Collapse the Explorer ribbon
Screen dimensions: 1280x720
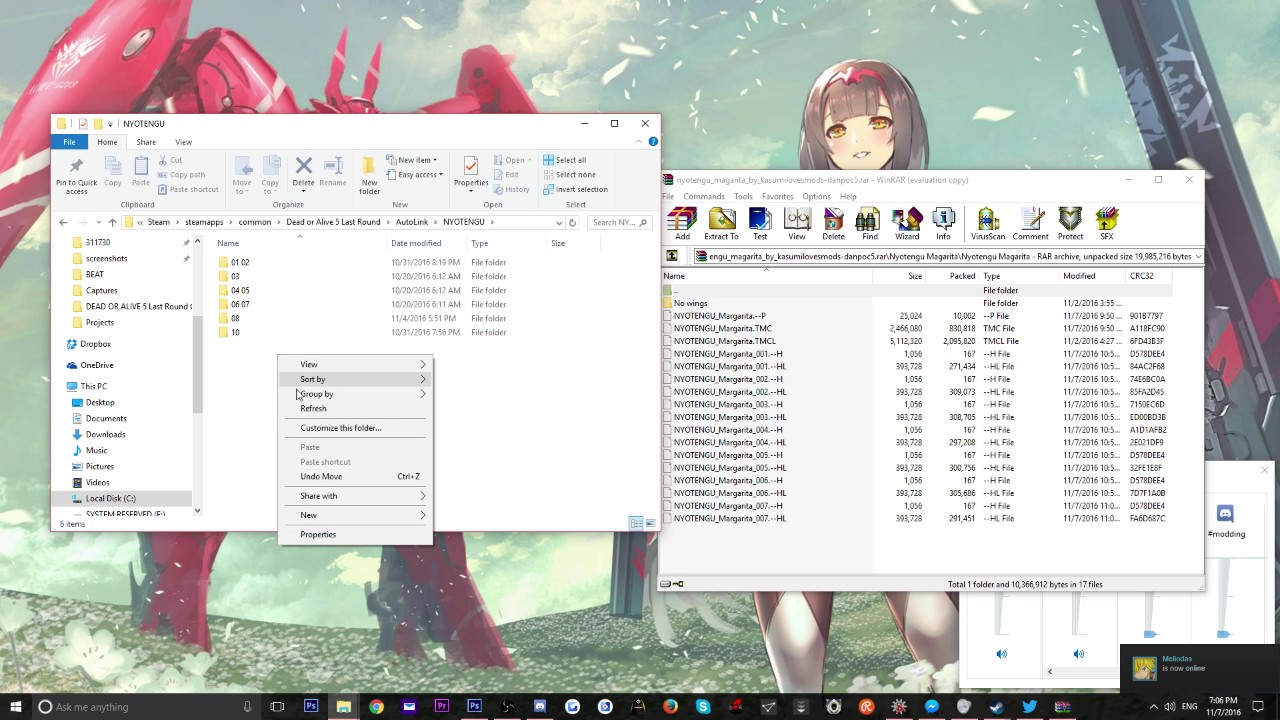638,142
